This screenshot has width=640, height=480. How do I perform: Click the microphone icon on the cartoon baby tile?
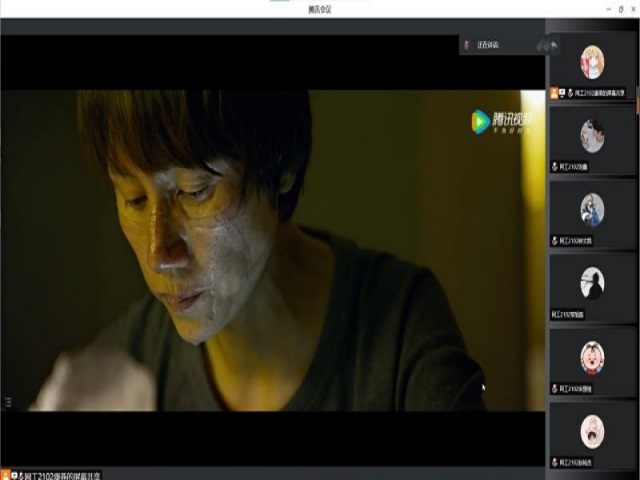tap(555, 388)
